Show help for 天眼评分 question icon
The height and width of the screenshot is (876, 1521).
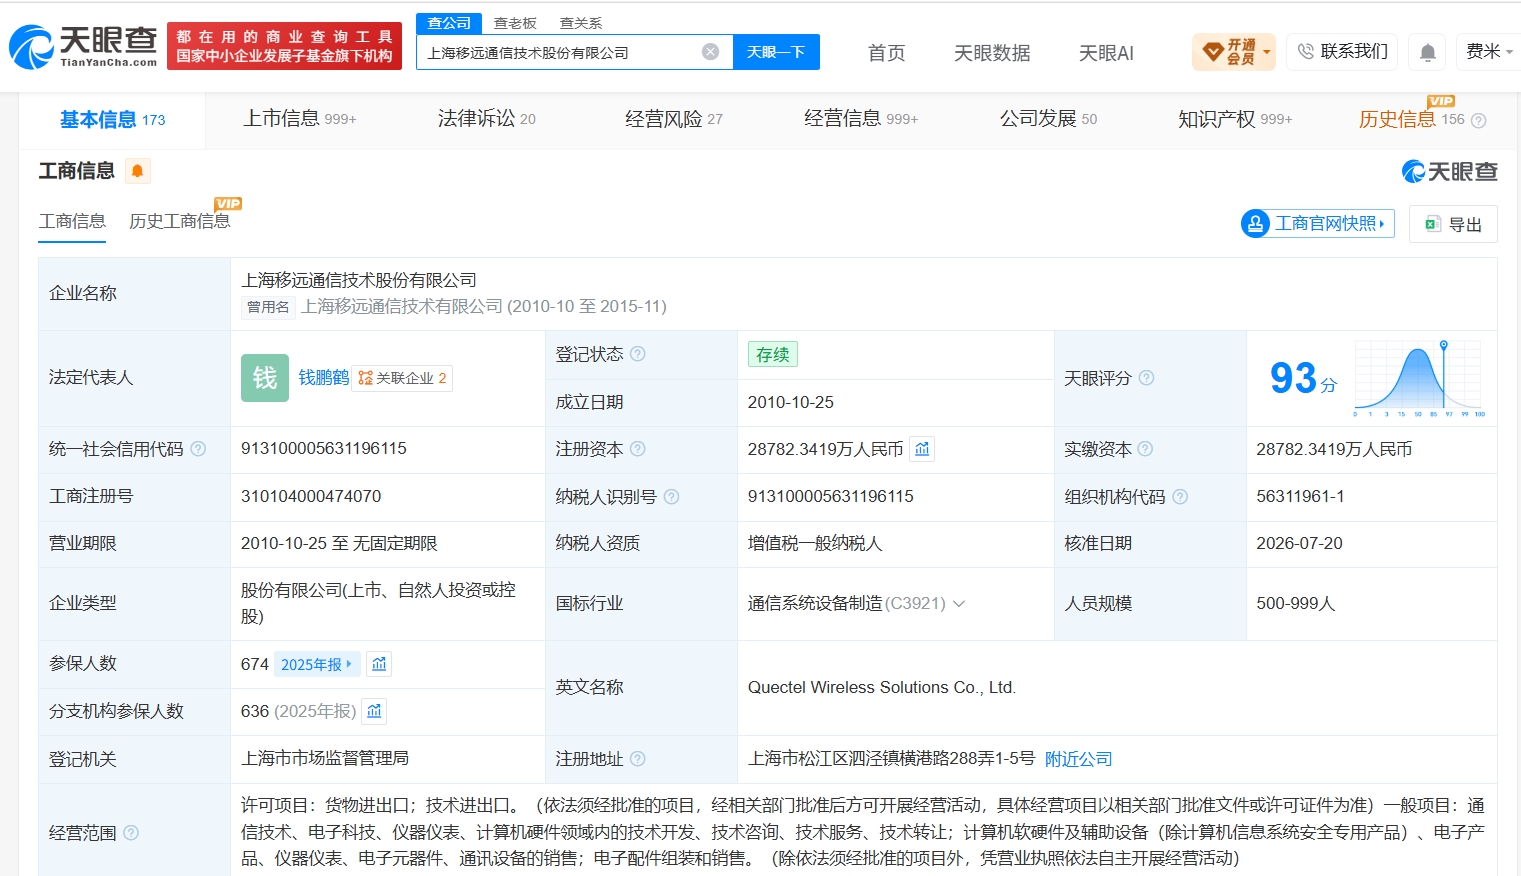[1147, 378]
